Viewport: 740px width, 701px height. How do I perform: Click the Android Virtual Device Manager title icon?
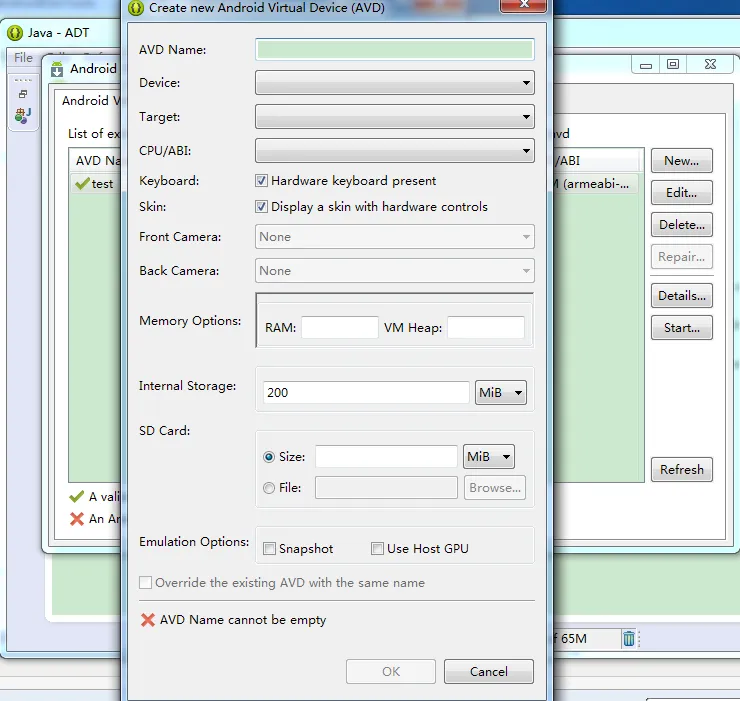[x=56, y=69]
